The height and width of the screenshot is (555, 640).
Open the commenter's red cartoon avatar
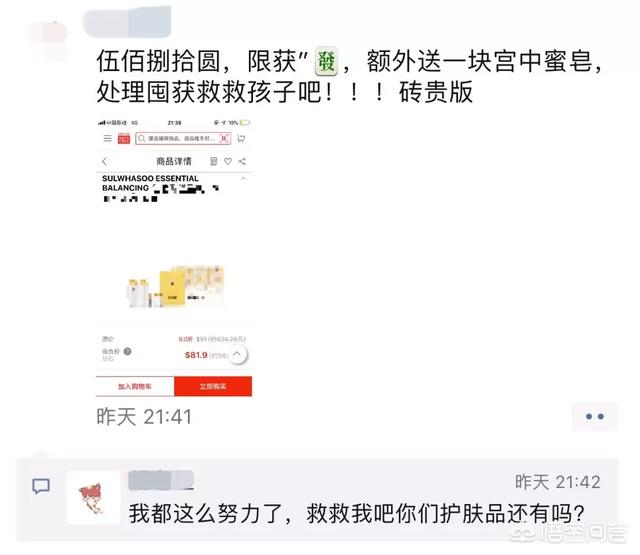pyautogui.click(x=93, y=498)
